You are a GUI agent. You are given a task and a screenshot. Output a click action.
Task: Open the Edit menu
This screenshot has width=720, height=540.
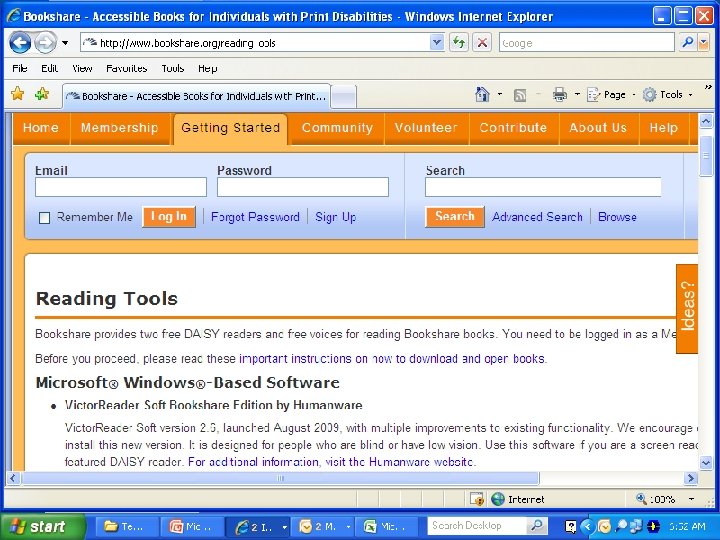pos(49,68)
